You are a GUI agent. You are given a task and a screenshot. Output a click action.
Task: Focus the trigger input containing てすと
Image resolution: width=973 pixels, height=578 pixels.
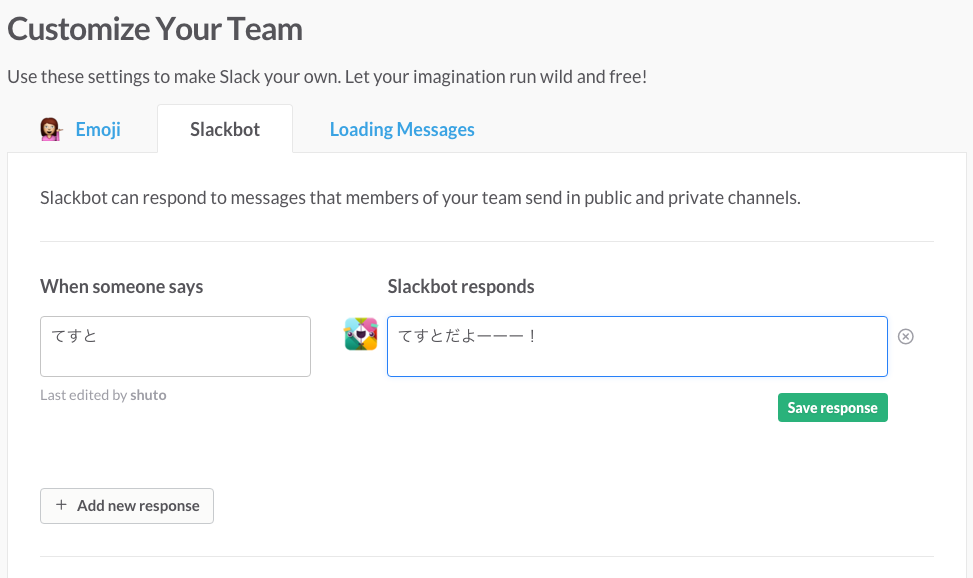(x=175, y=346)
